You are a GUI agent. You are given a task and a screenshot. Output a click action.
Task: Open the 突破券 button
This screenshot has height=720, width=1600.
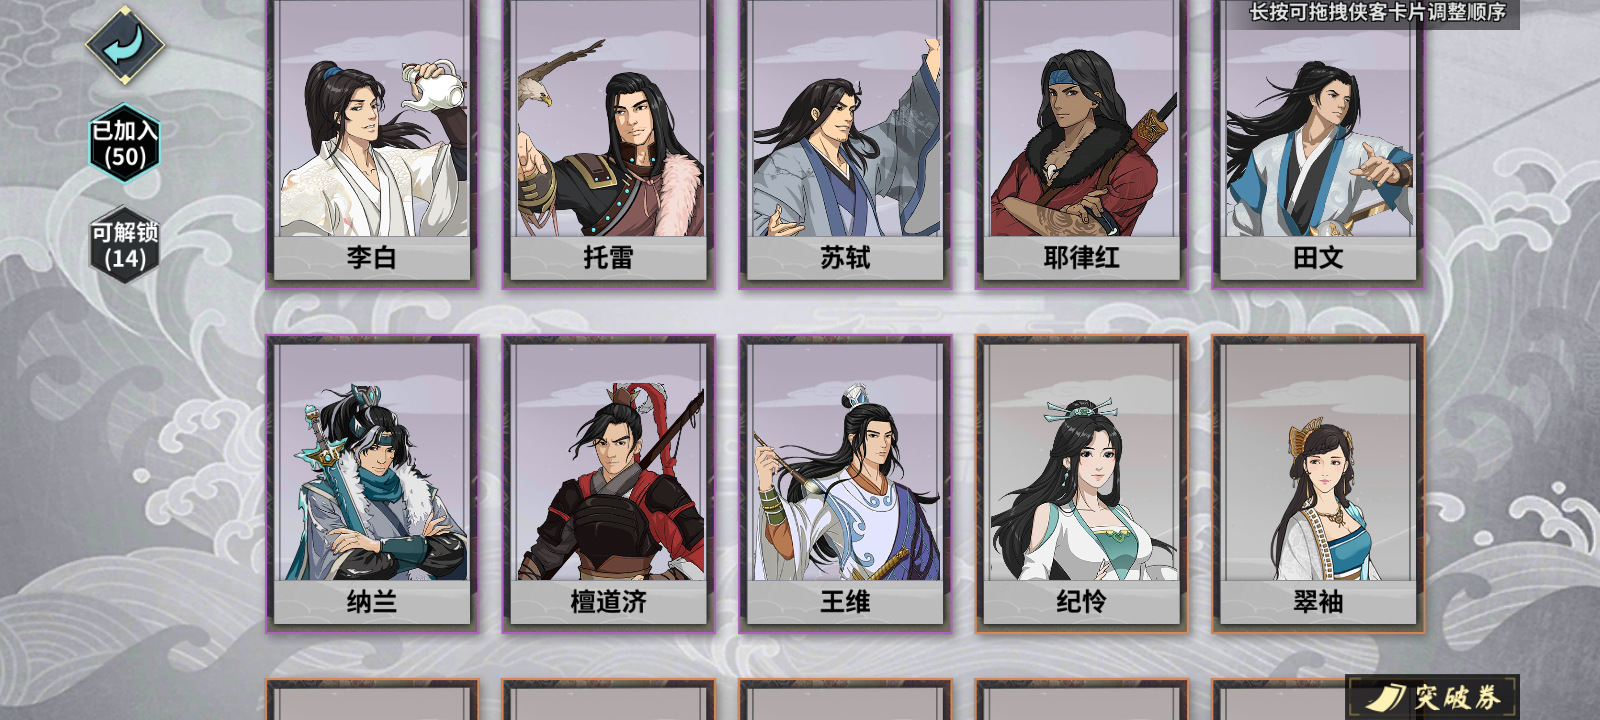pos(1433,697)
